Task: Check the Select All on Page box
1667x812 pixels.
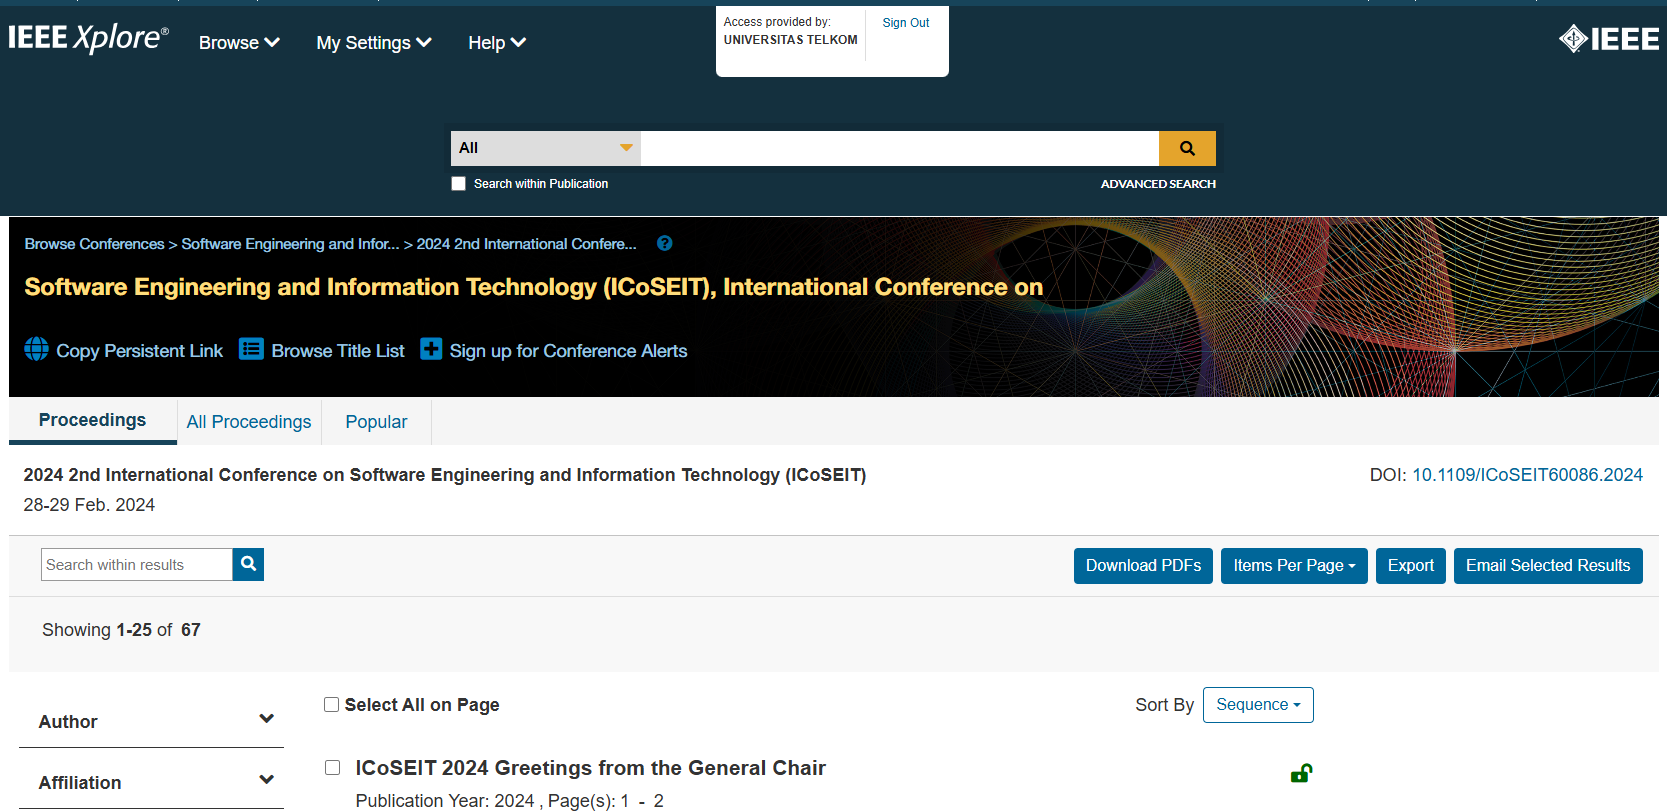Action: click(x=331, y=705)
